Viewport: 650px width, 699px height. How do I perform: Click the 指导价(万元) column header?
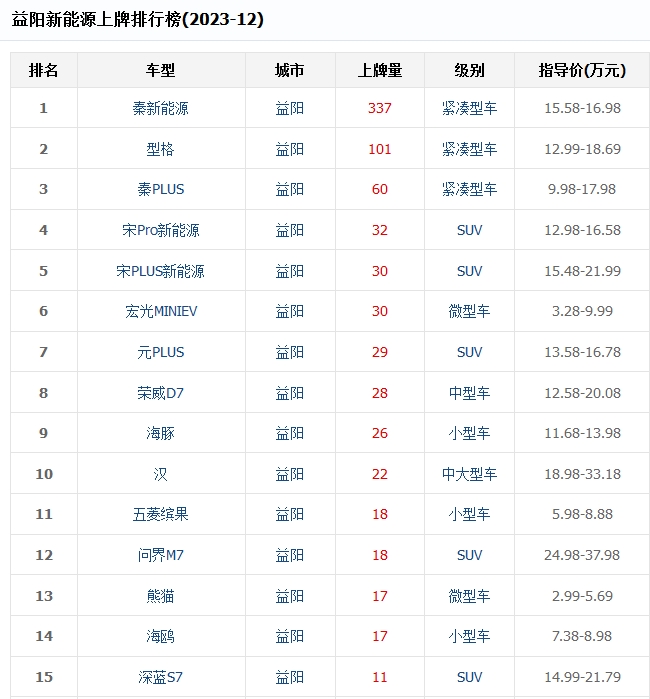[582, 70]
